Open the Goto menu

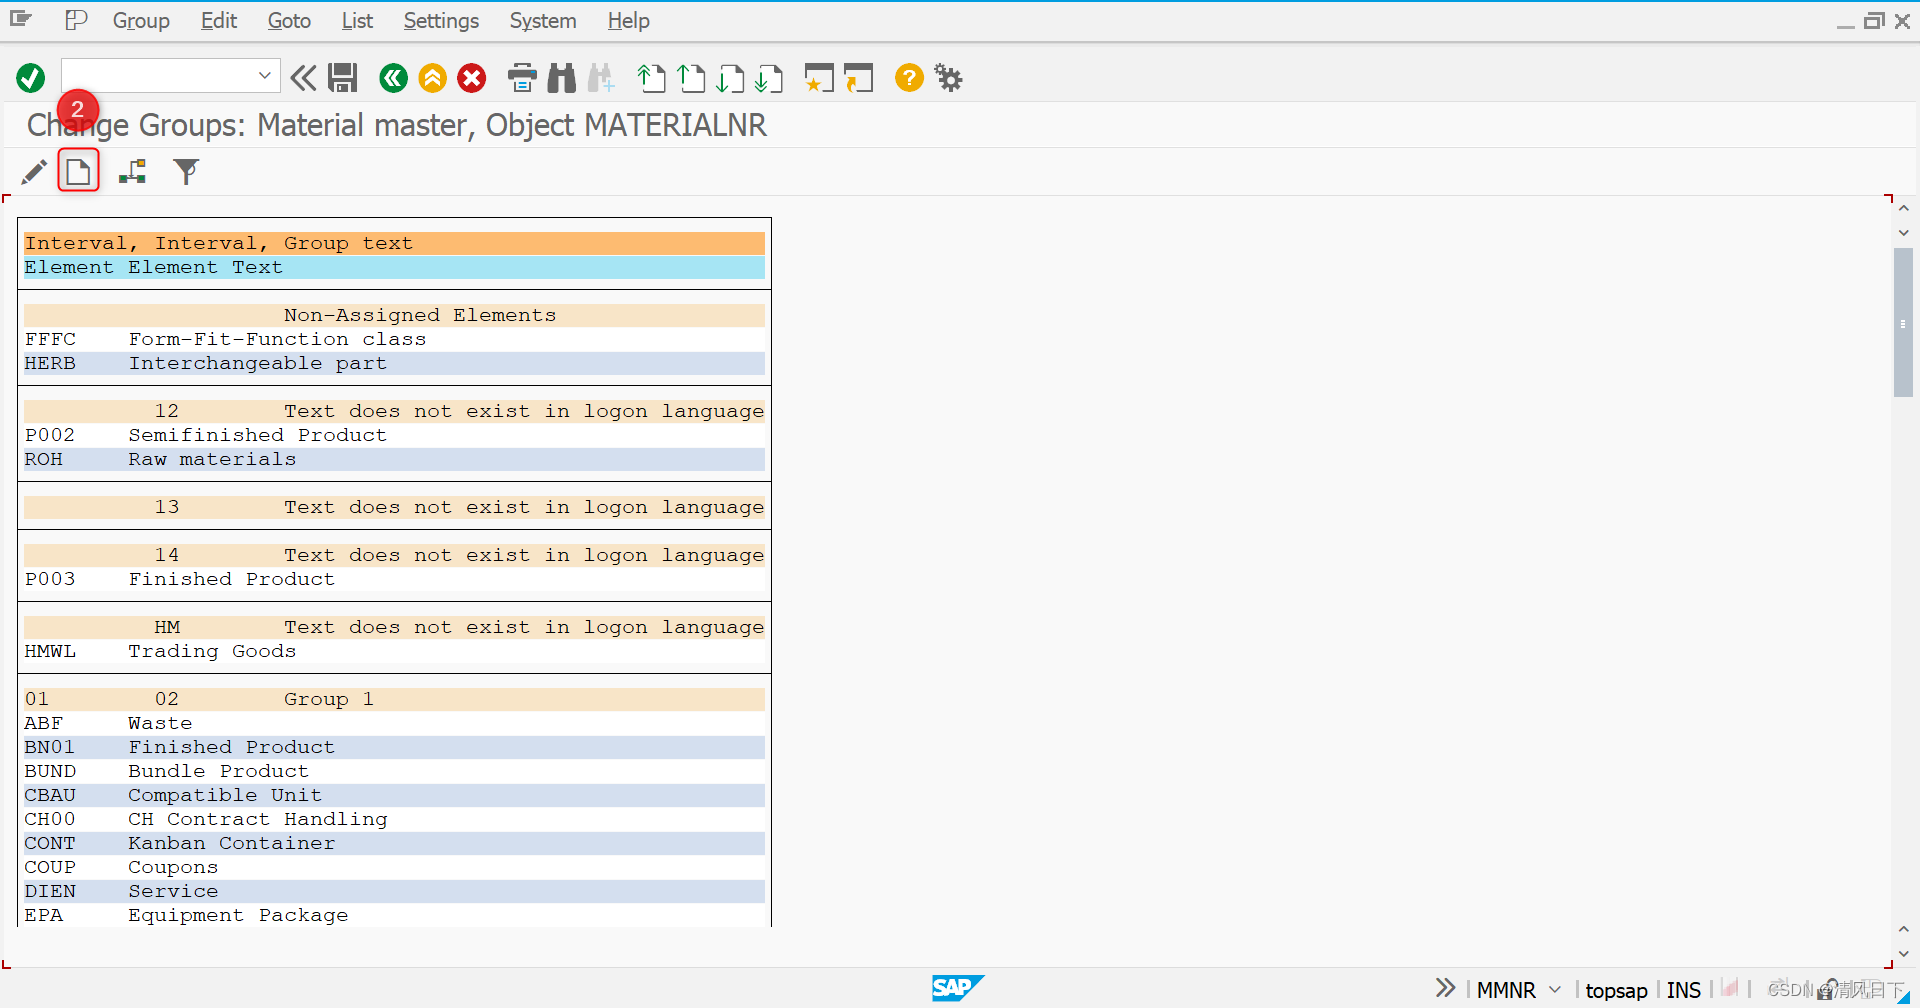(x=289, y=20)
